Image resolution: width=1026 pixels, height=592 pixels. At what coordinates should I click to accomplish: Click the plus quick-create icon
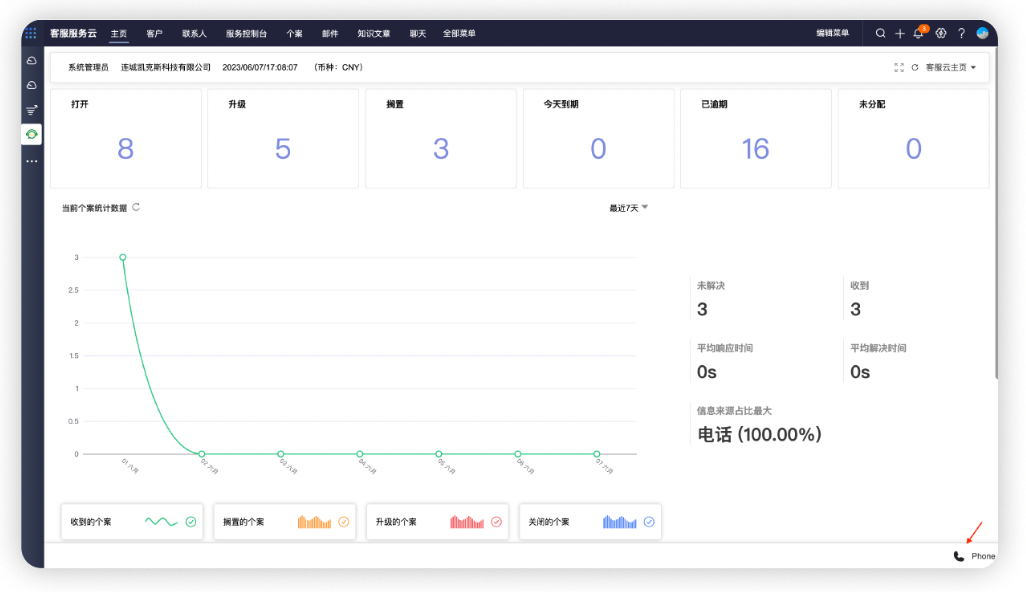[x=900, y=33]
